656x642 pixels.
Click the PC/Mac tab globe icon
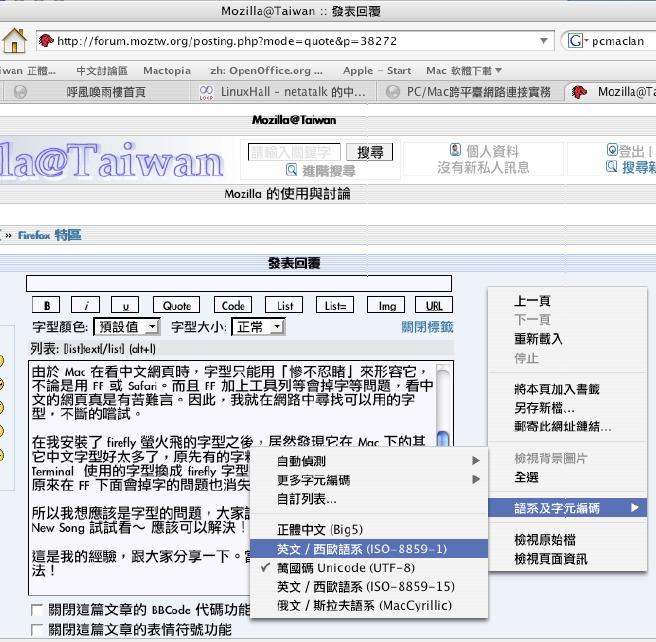(392, 92)
